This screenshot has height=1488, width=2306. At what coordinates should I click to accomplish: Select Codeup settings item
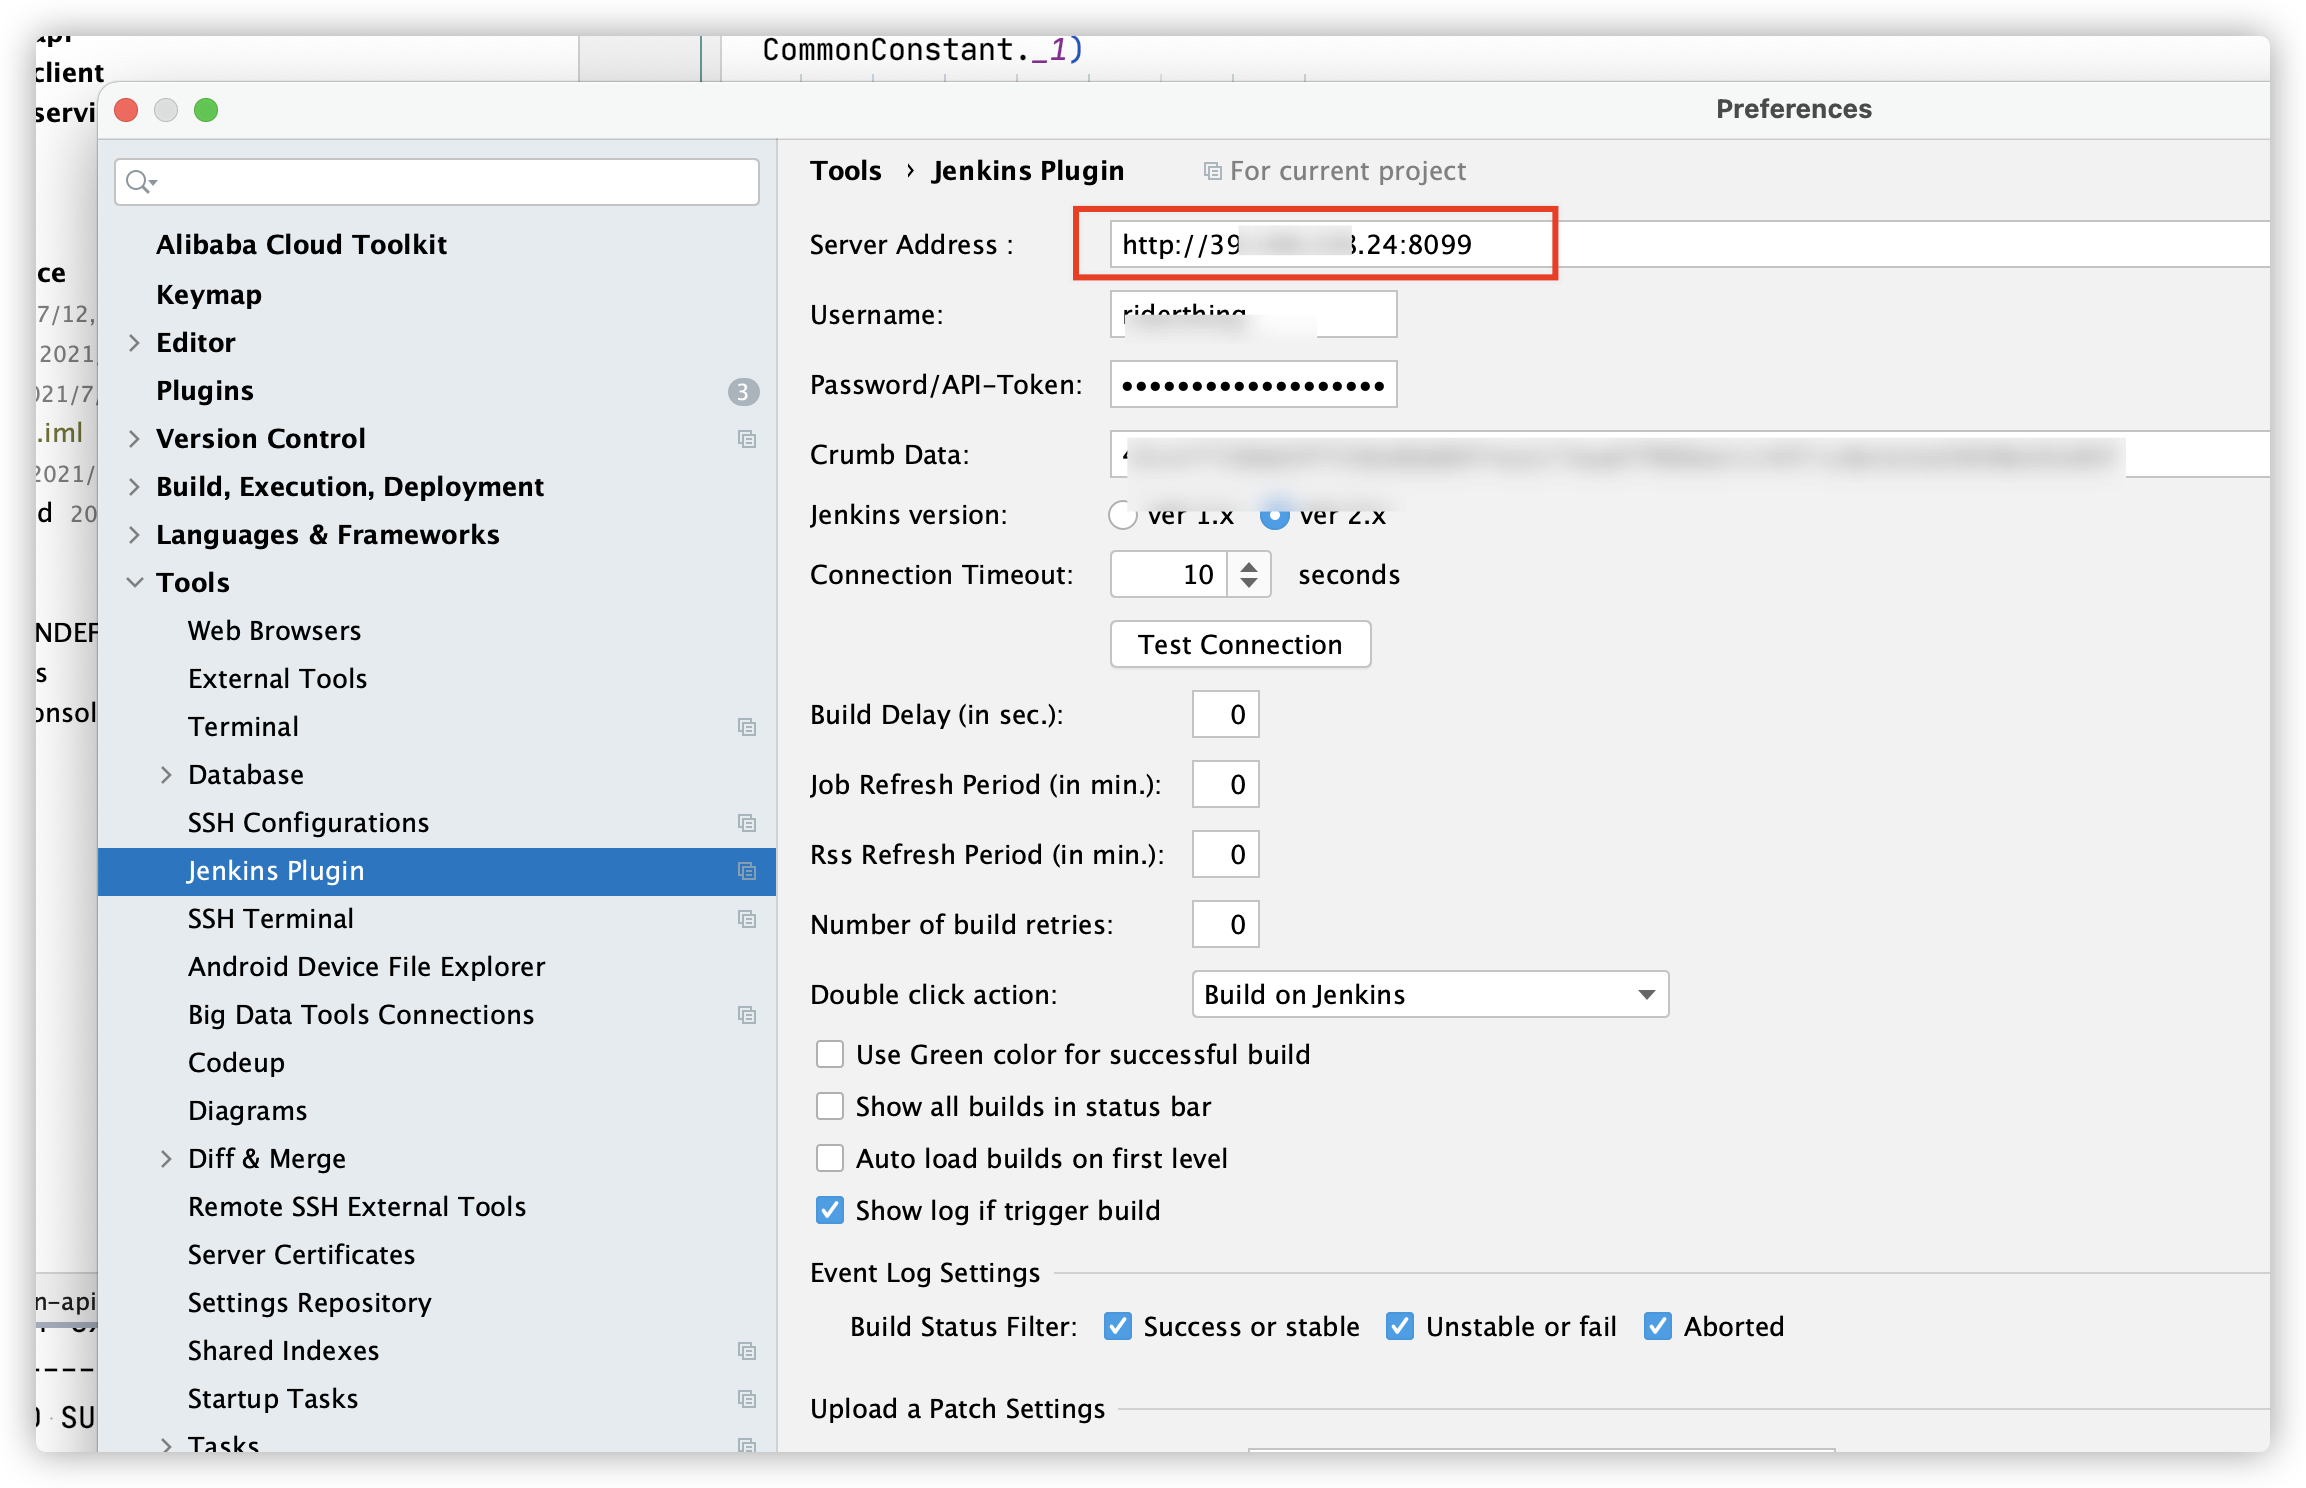pyautogui.click(x=236, y=1063)
